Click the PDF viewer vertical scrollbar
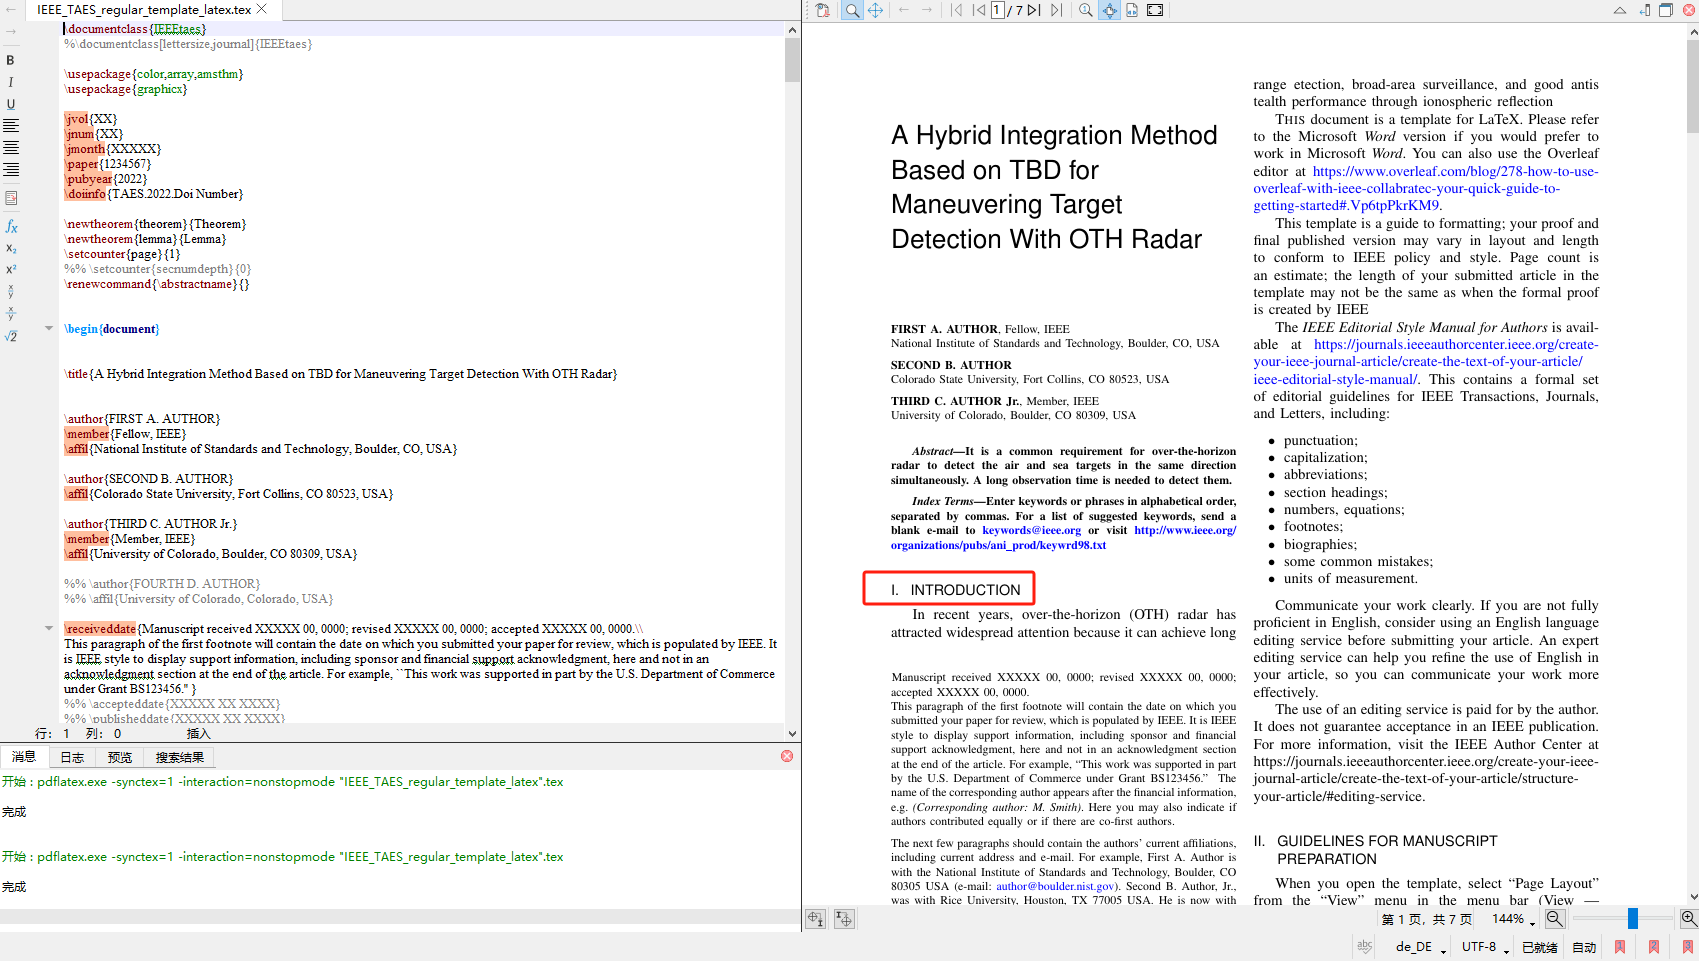The width and height of the screenshot is (1699, 961). 1692,85
